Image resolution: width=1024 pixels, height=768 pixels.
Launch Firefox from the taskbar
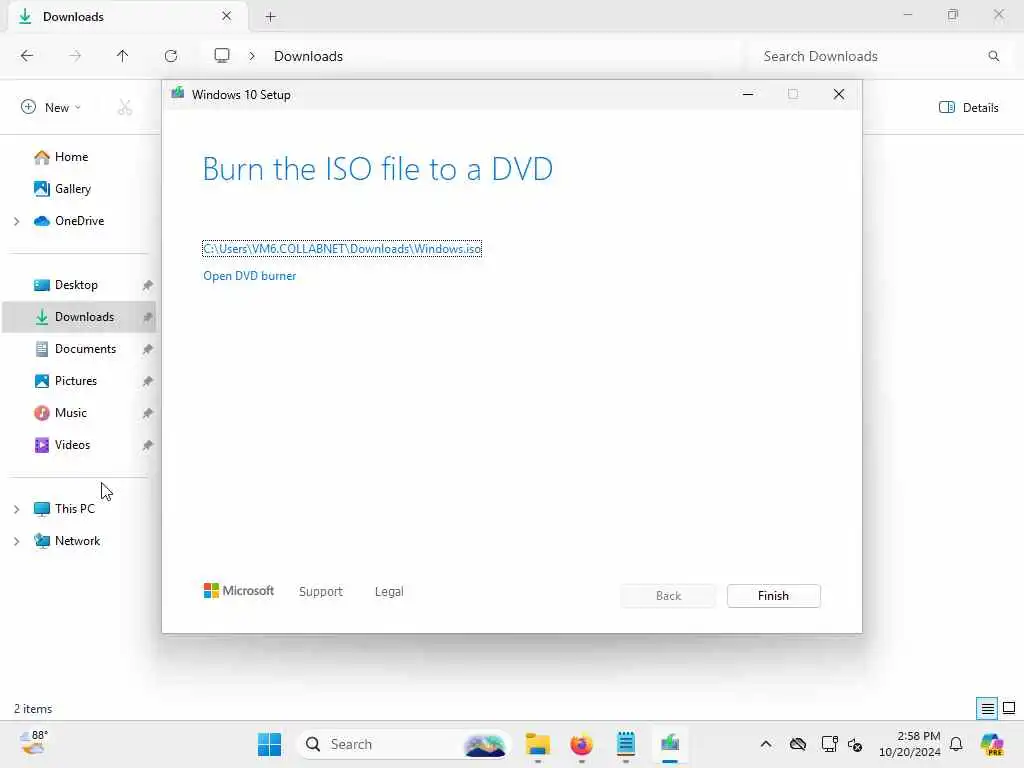581,744
